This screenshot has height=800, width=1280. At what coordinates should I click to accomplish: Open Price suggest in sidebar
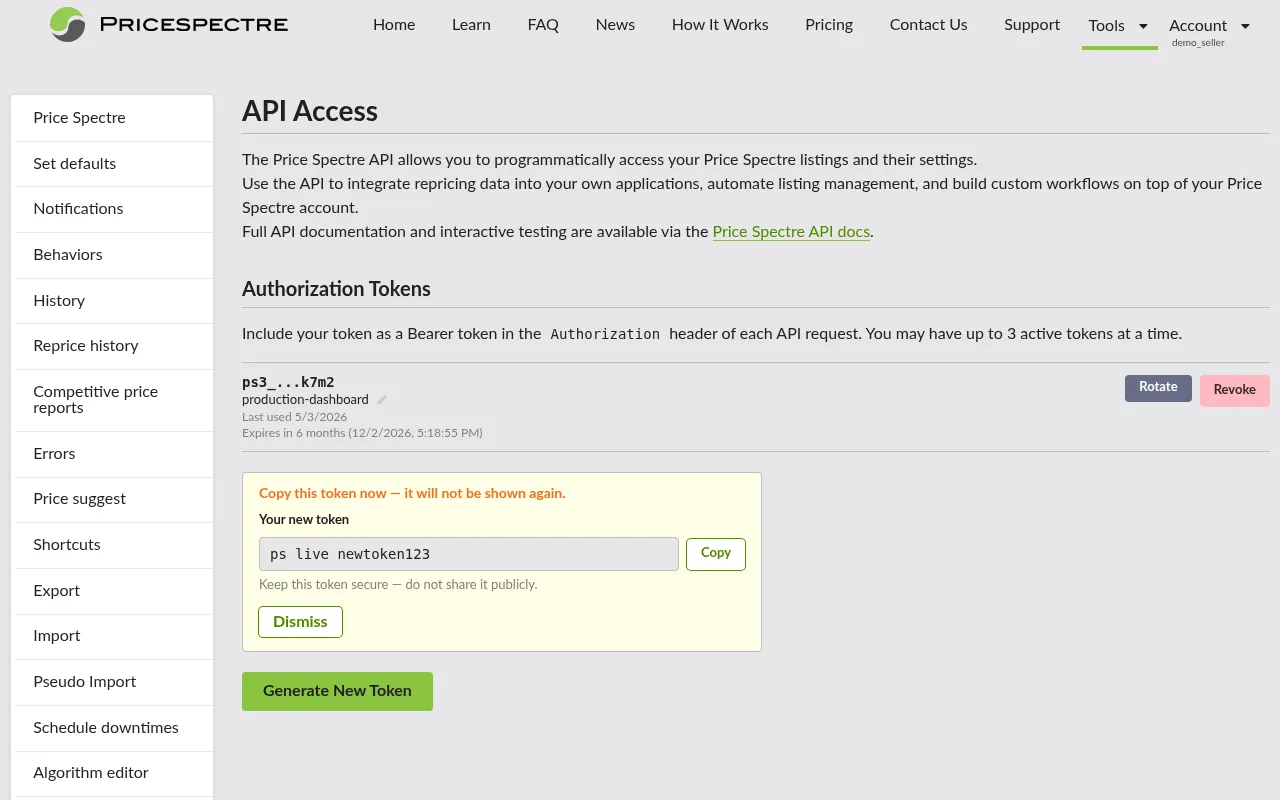click(114, 499)
